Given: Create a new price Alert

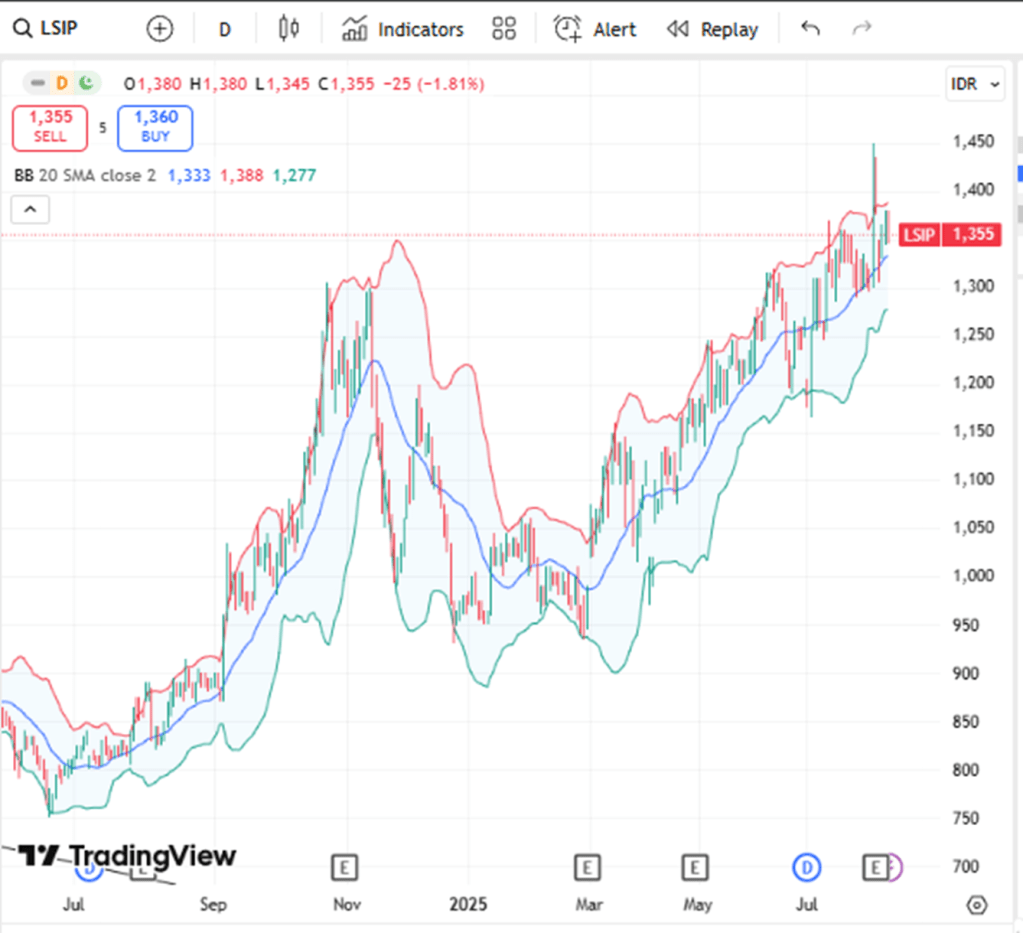Looking at the screenshot, I should 596,30.
